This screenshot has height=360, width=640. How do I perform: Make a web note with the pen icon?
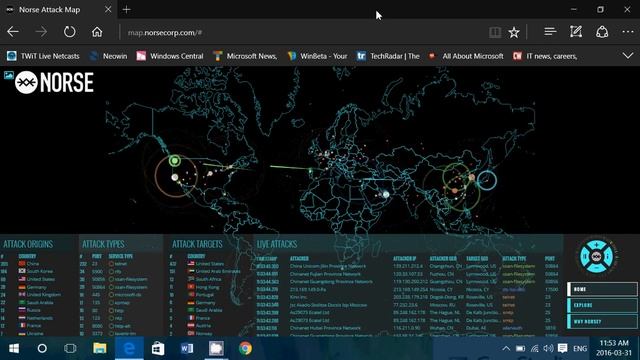pyautogui.click(x=576, y=32)
